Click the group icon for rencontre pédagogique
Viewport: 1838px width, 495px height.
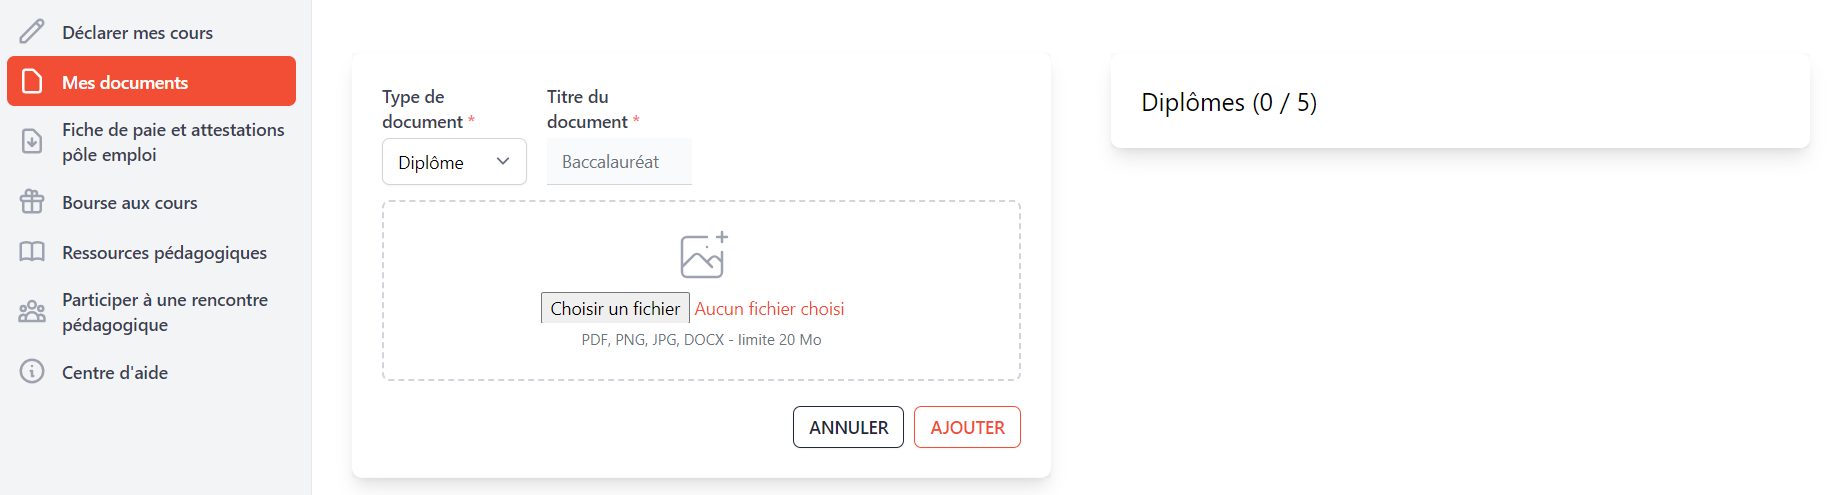[32, 312]
